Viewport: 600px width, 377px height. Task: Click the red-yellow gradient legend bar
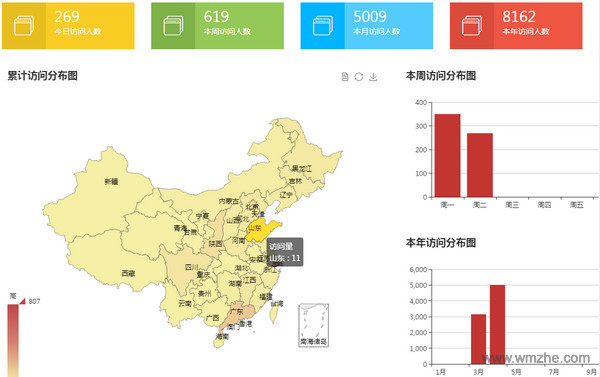tap(13, 341)
